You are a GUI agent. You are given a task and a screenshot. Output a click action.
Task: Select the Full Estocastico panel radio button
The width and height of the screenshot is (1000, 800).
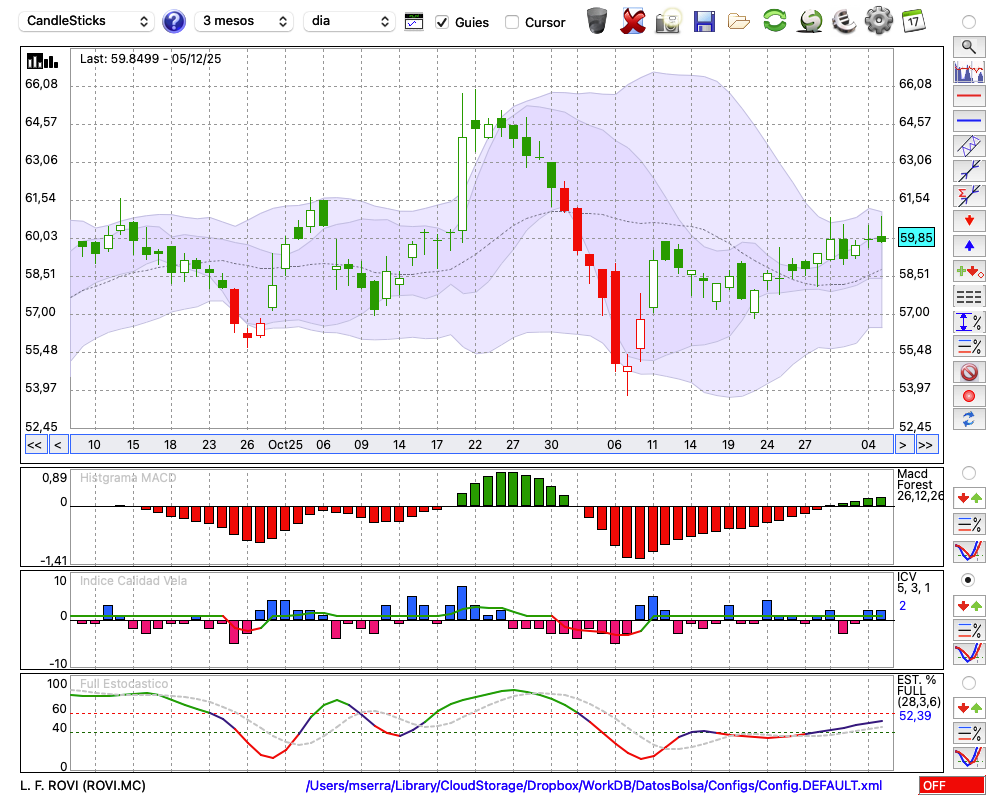click(x=968, y=682)
